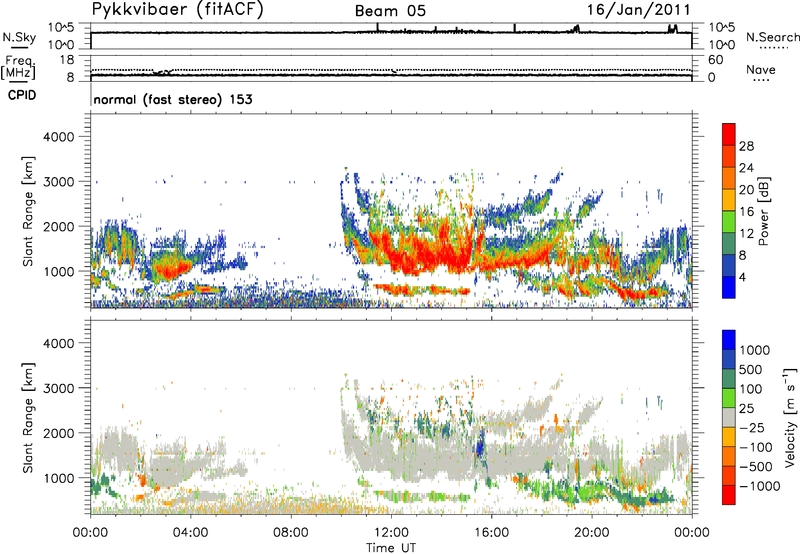Viewport: 800px width, 554px height.
Task: Click the 04:00 time axis label
Action: [x=191, y=533]
